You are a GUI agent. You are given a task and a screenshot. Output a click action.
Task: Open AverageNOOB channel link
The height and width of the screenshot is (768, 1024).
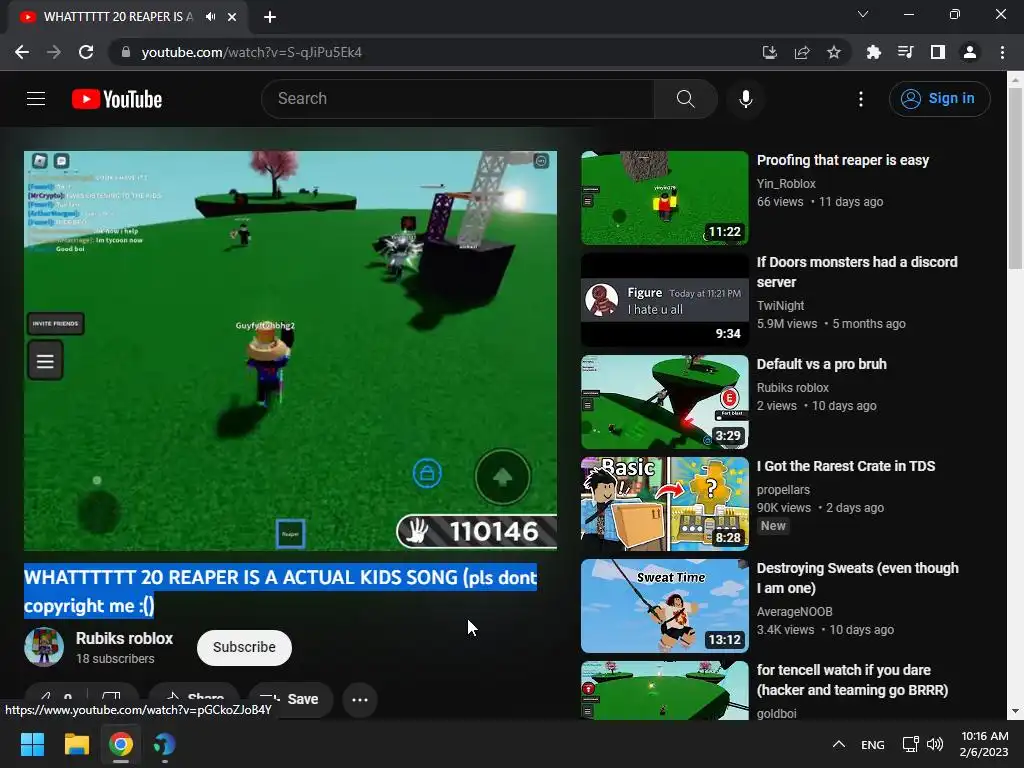pos(795,612)
